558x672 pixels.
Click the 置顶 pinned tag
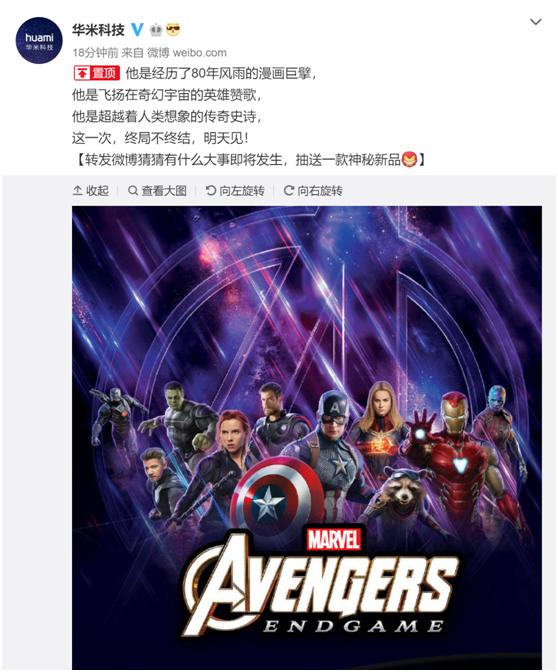(x=97, y=73)
